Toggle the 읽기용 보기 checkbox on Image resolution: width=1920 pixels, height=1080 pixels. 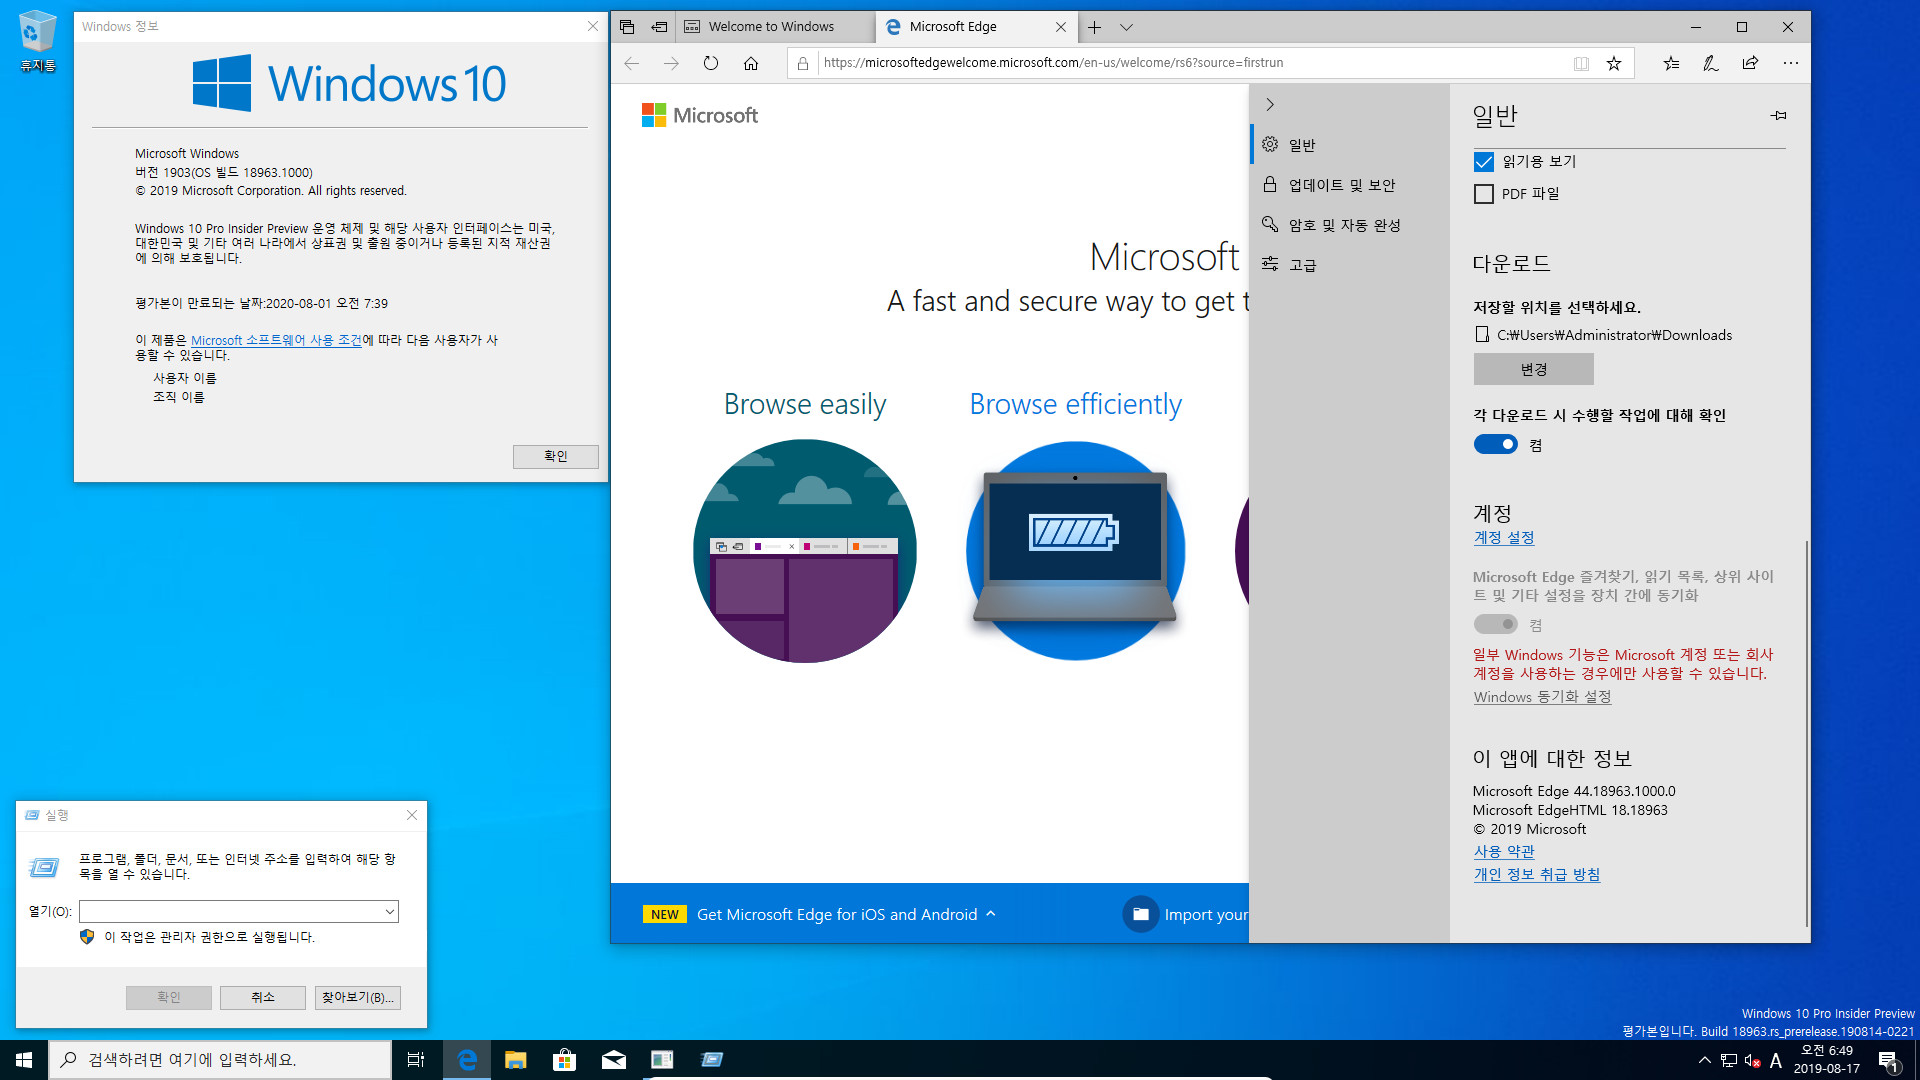click(1485, 160)
